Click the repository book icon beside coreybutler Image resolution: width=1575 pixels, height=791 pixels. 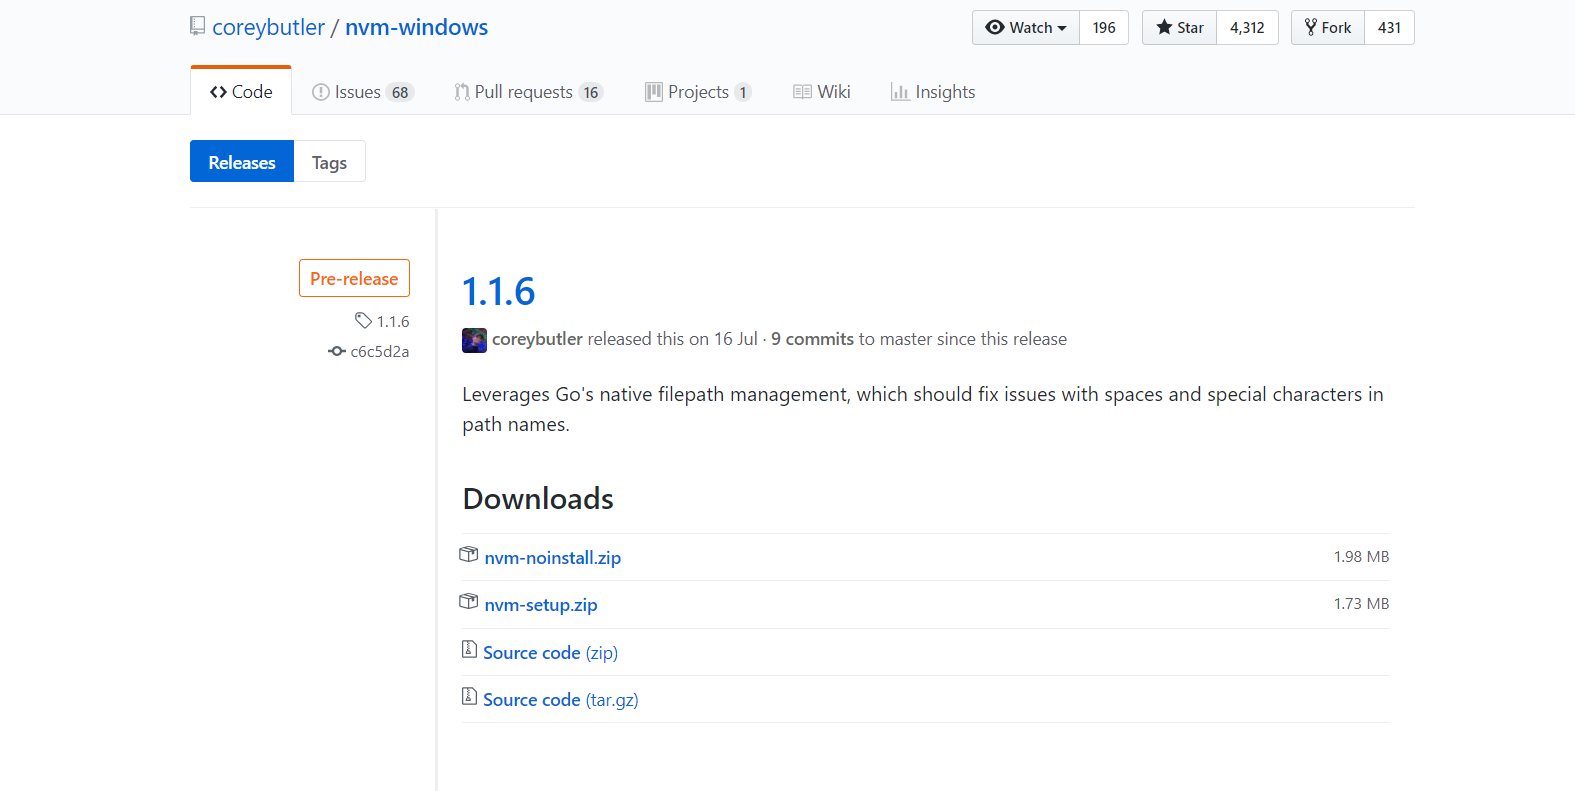point(197,26)
